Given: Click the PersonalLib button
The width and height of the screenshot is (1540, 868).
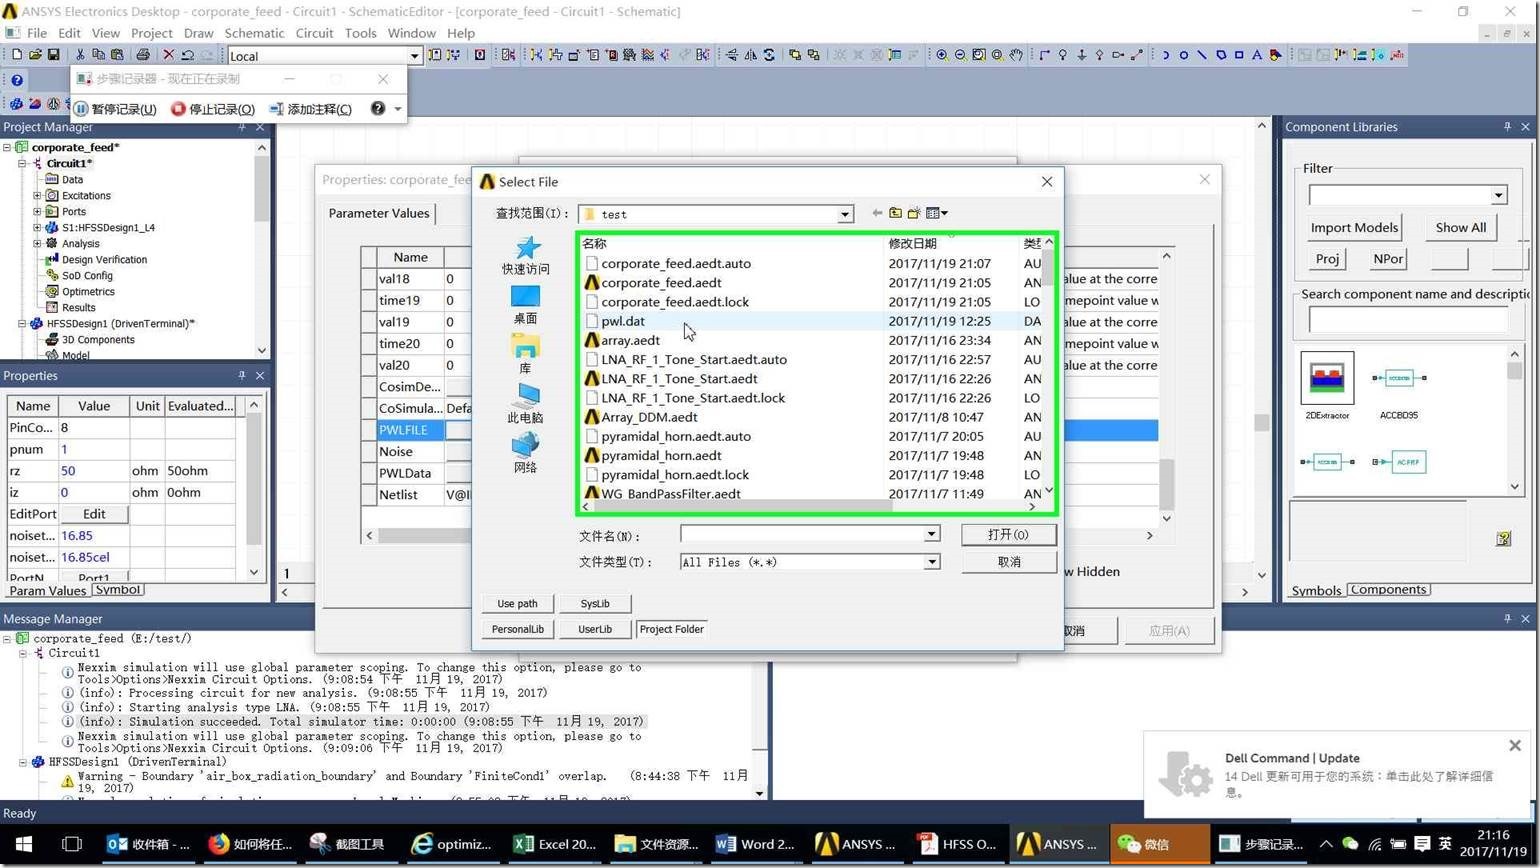Looking at the screenshot, I should click(x=517, y=629).
